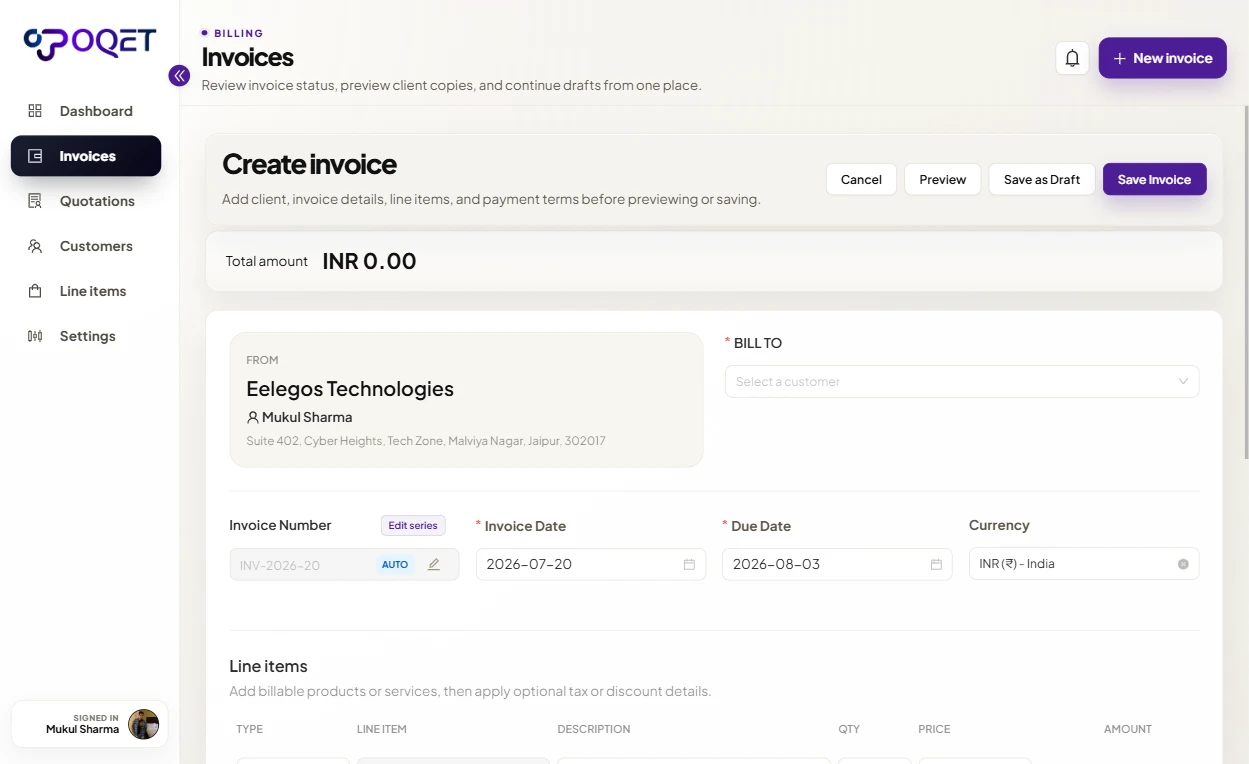Click the Save Invoice button

(1154, 179)
